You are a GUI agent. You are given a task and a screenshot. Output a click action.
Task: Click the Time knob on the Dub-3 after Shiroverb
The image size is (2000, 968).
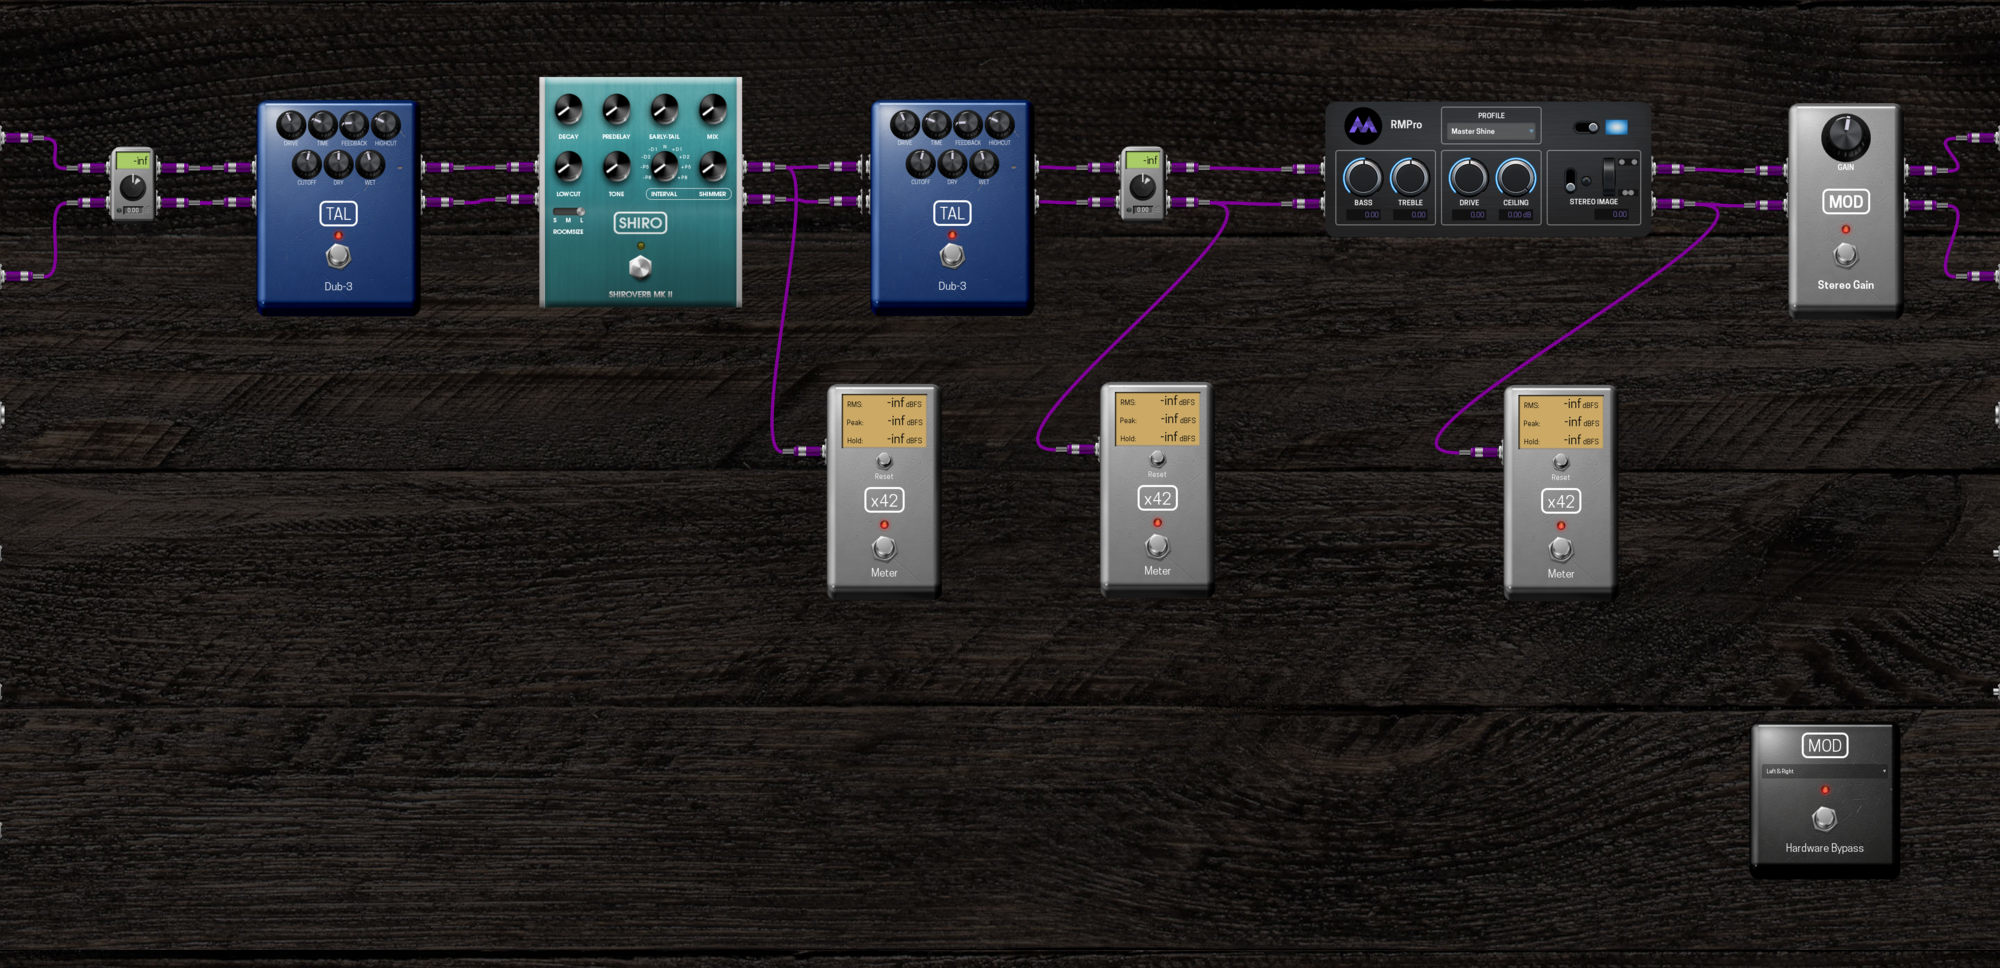(x=936, y=125)
